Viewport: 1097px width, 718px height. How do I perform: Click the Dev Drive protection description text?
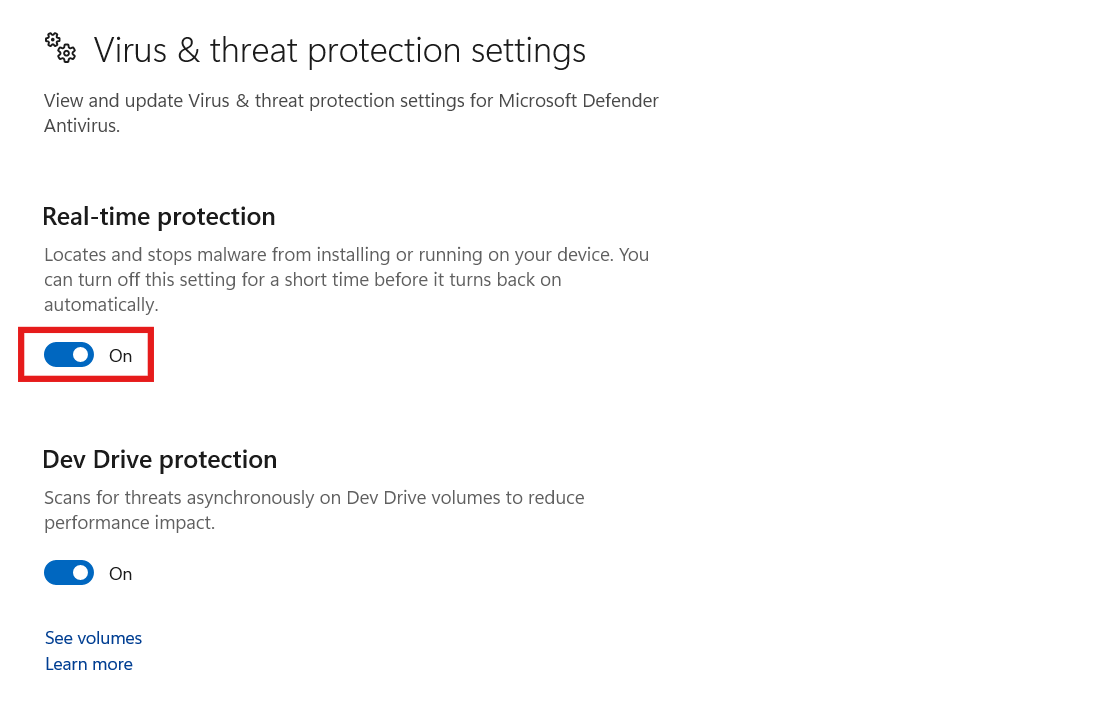(x=314, y=509)
